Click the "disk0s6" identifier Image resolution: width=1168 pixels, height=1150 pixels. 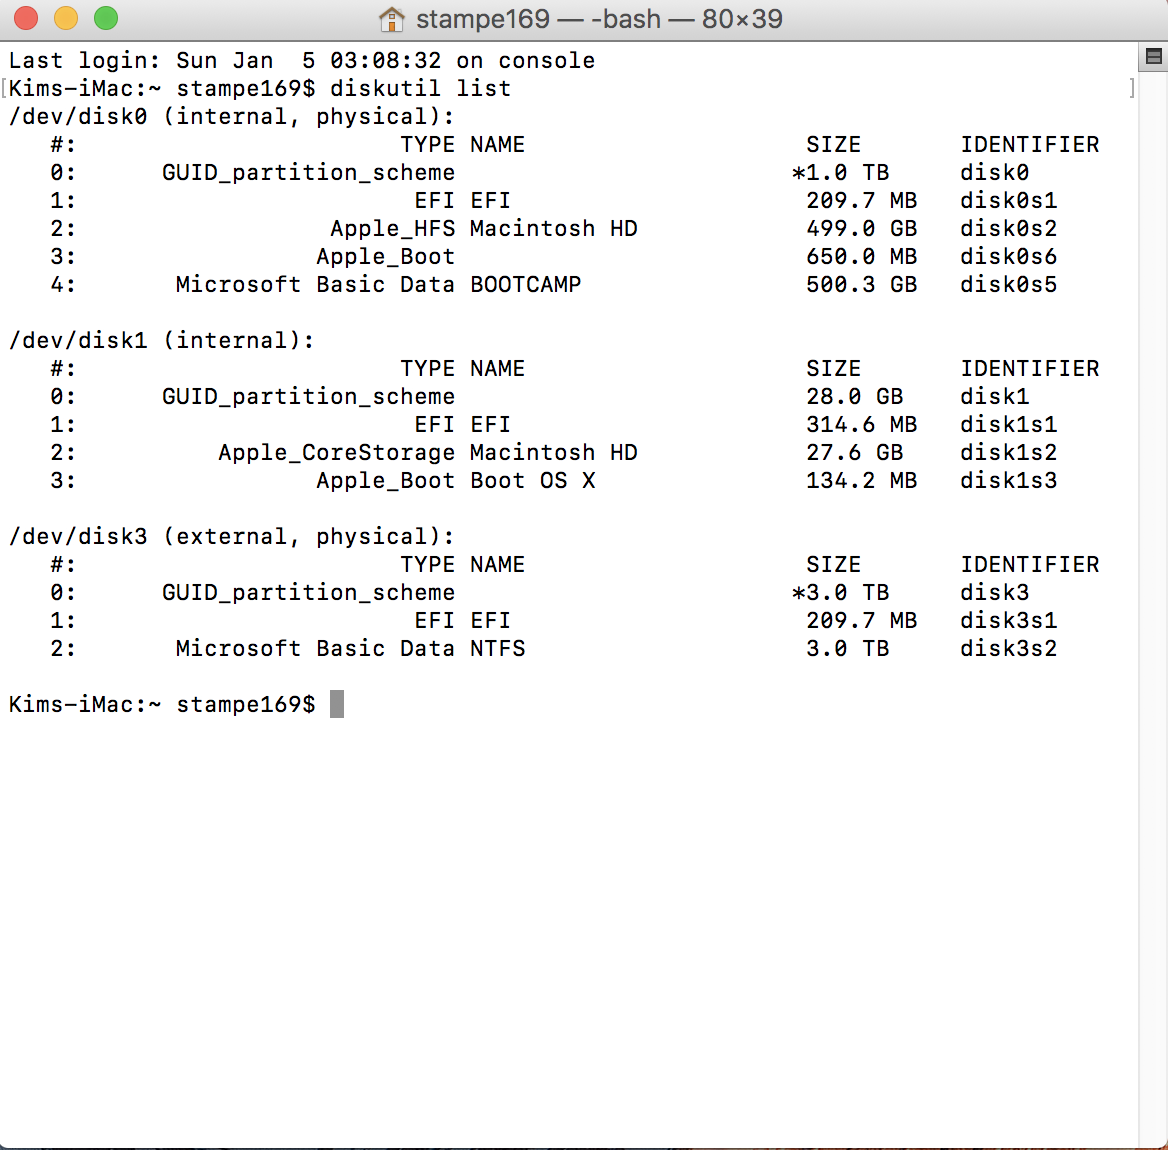click(1008, 256)
